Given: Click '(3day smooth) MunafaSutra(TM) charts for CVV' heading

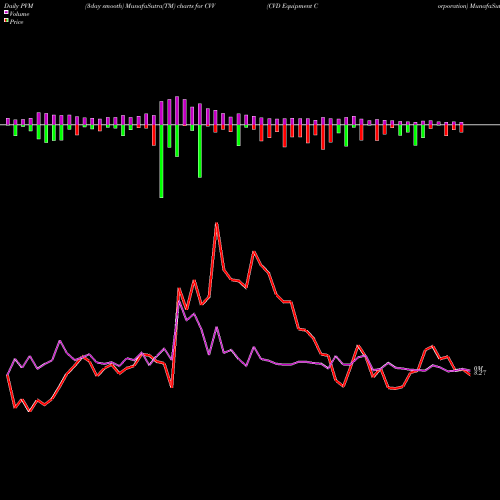Looking at the screenshot, I should (150, 6).
